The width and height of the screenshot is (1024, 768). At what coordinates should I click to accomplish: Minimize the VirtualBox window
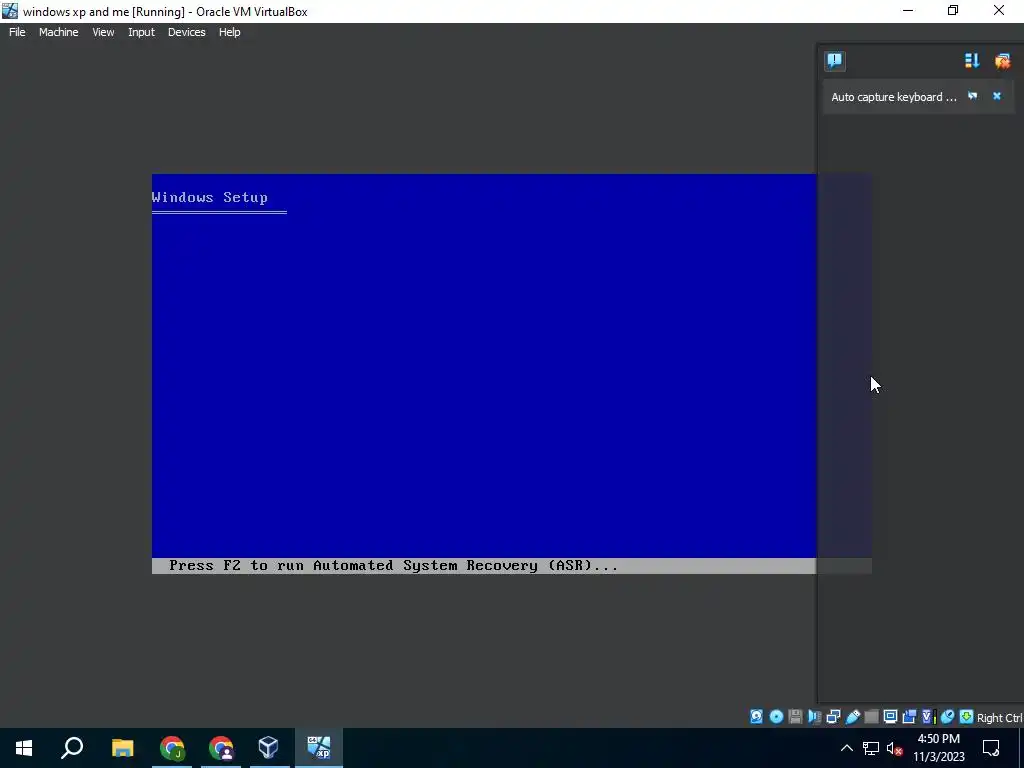pos(908,10)
